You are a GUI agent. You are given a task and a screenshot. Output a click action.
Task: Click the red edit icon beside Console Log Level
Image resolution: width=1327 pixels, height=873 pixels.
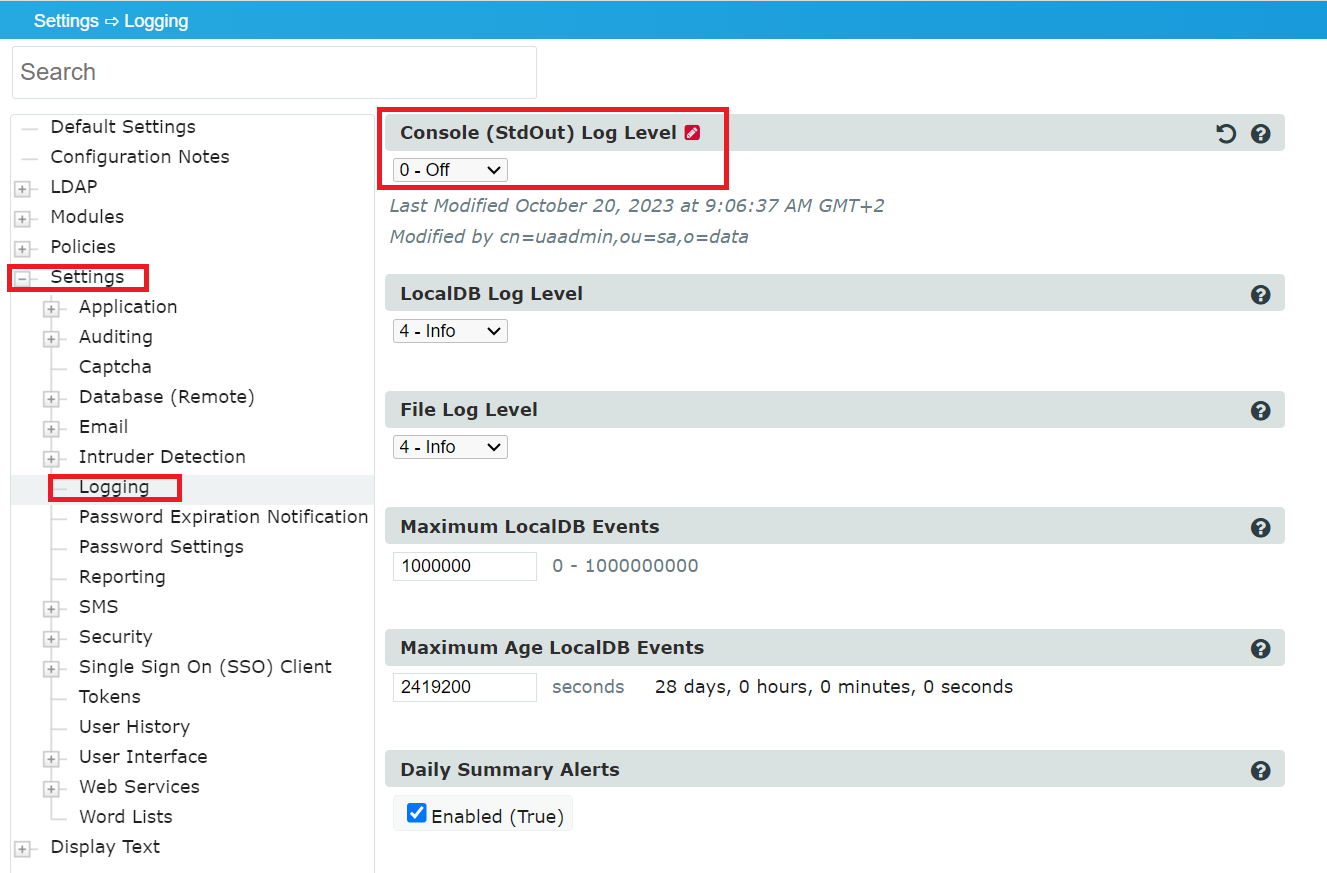click(692, 133)
